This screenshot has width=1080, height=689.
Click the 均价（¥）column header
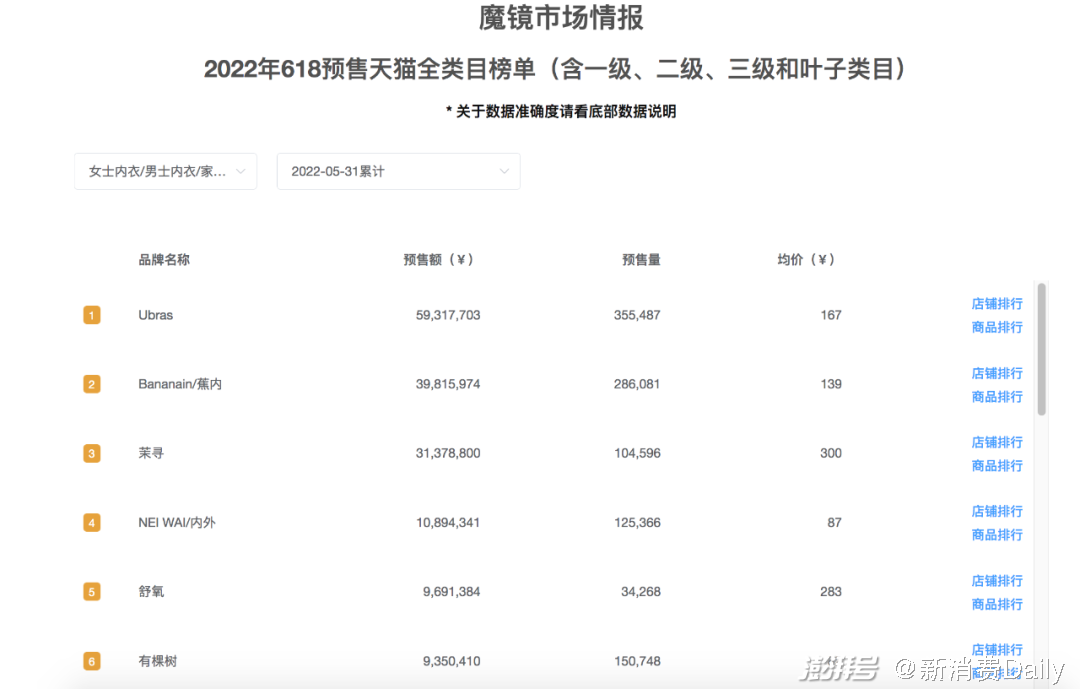click(x=806, y=260)
